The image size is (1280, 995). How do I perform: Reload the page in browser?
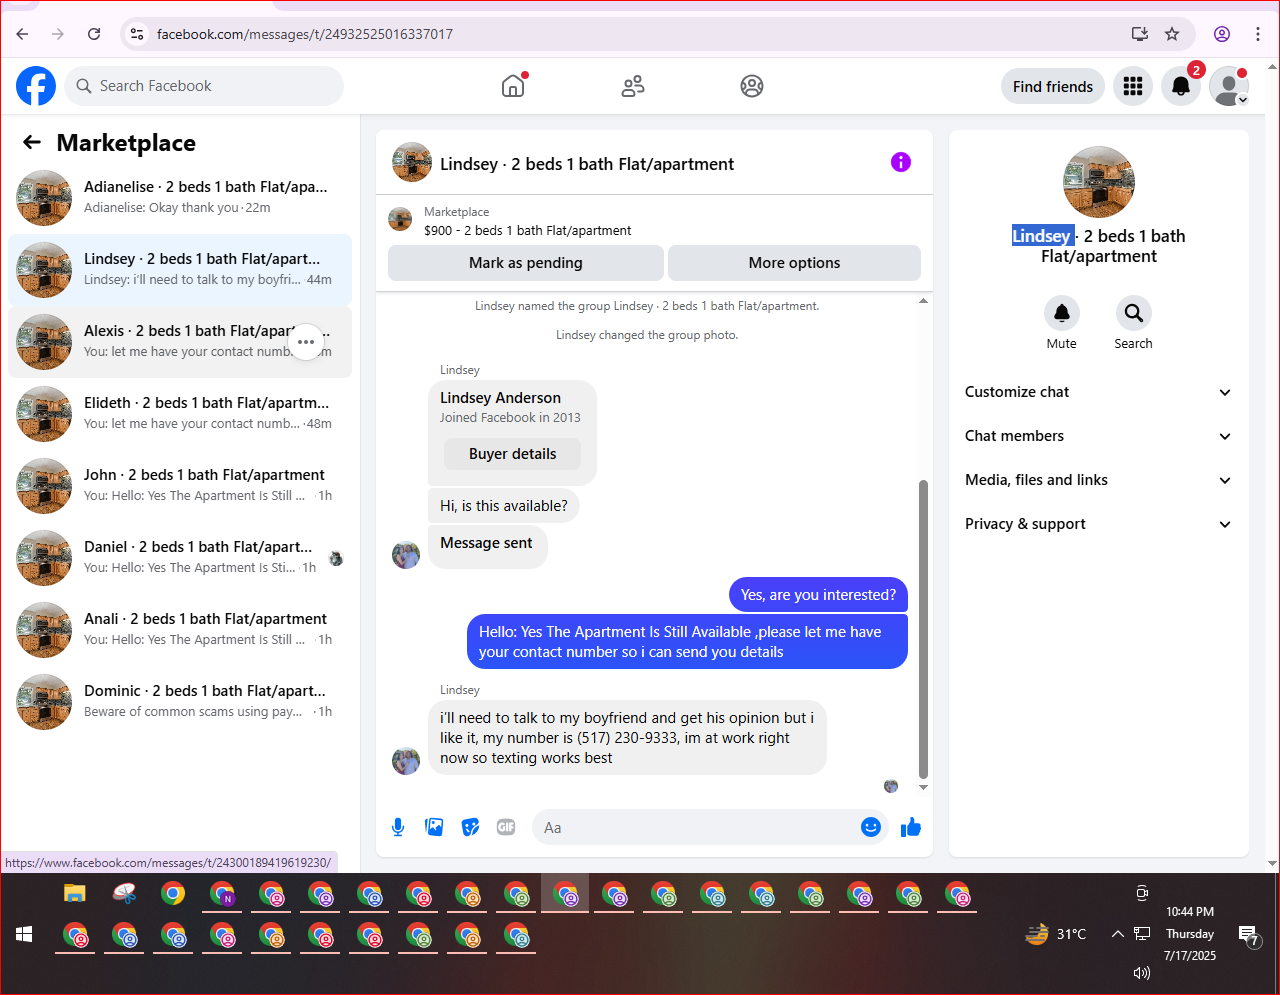(94, 34)
